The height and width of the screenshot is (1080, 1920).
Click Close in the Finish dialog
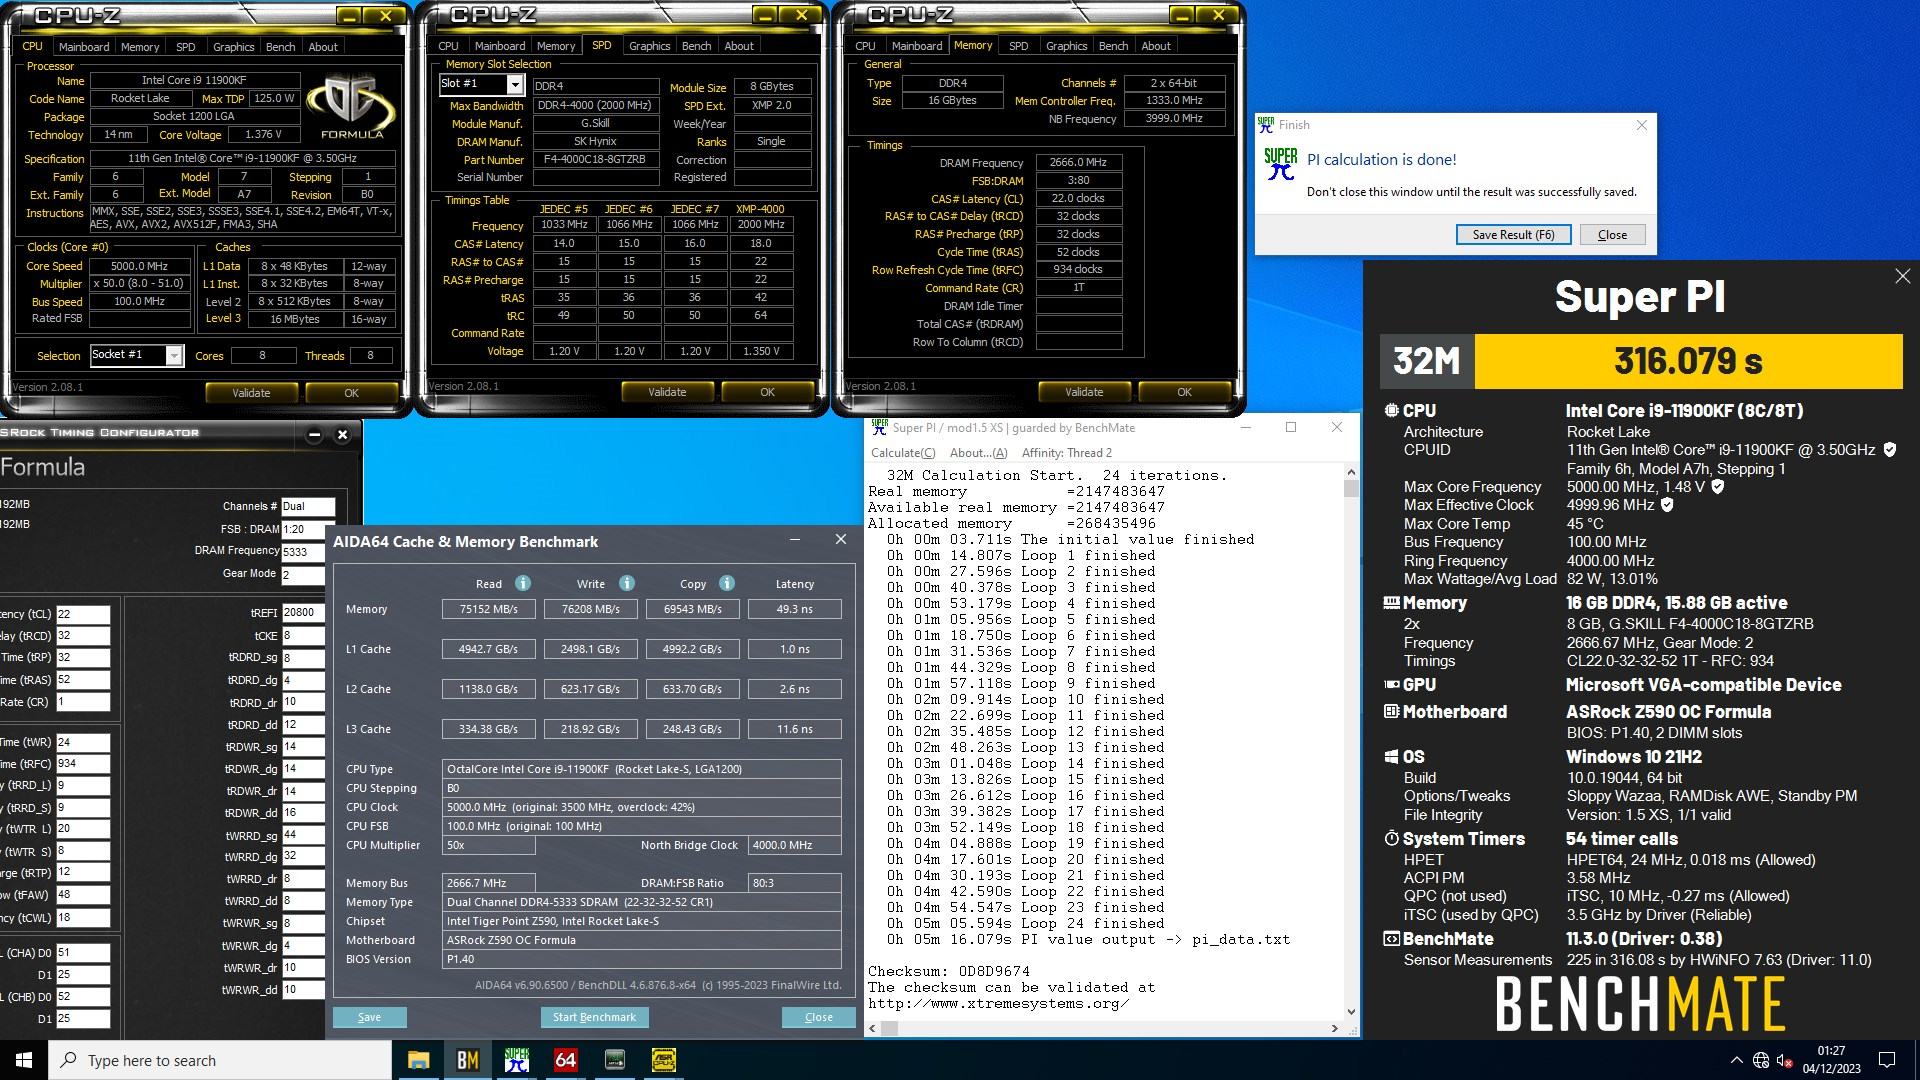click(x=1612, y=235)
